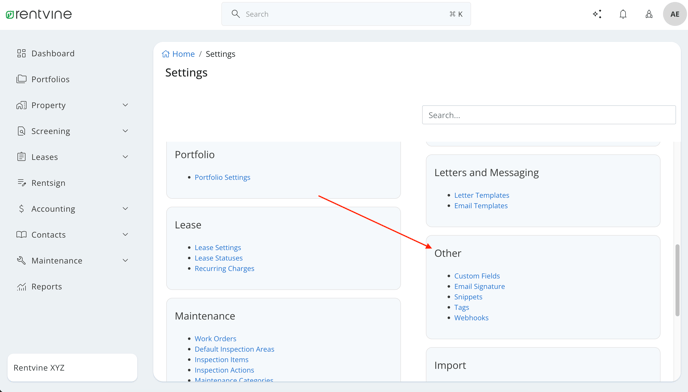Click the notification bell icon
This screenshot has height=392, width=688.
coord(623,14)
